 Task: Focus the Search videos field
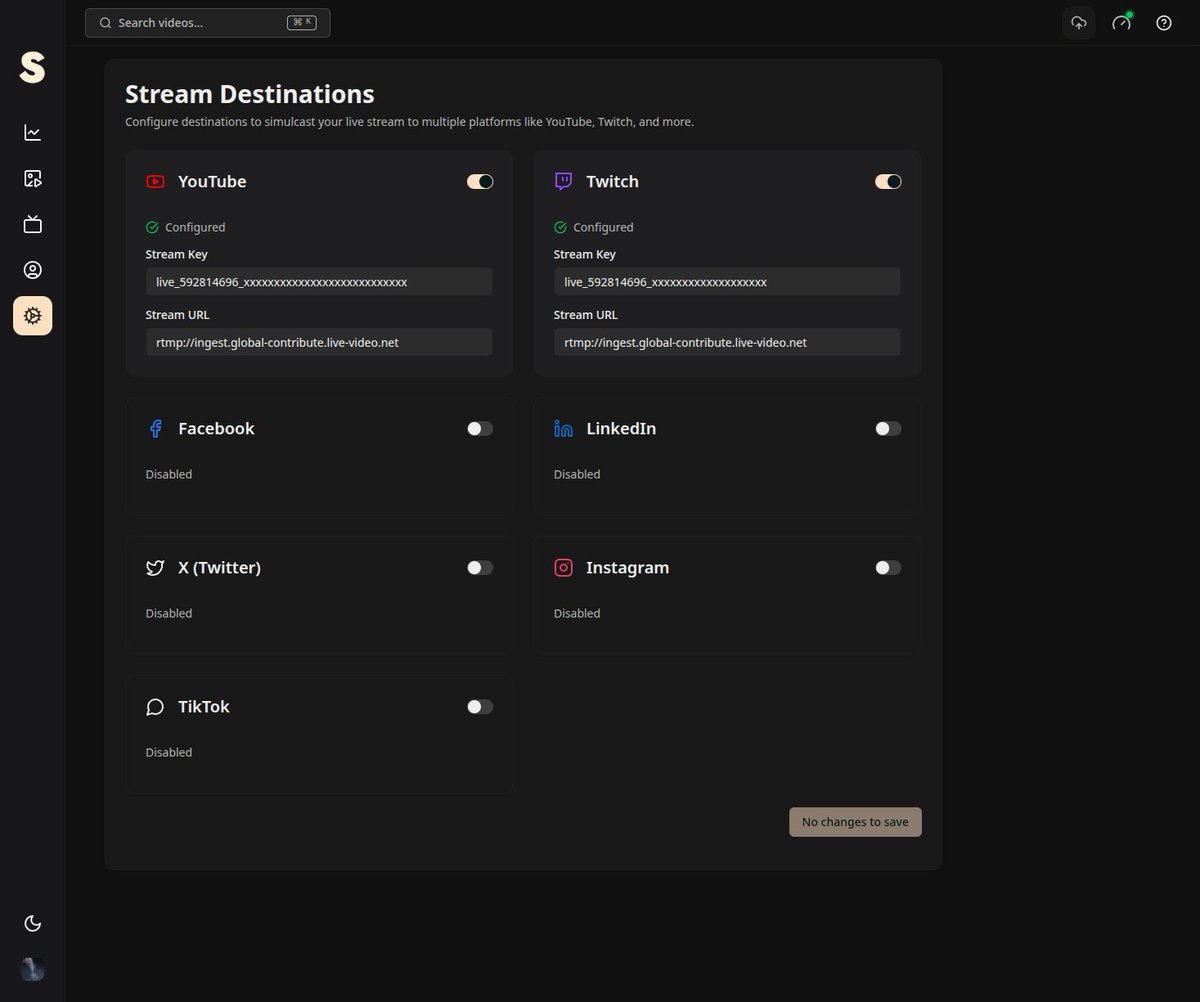[207, 23]
